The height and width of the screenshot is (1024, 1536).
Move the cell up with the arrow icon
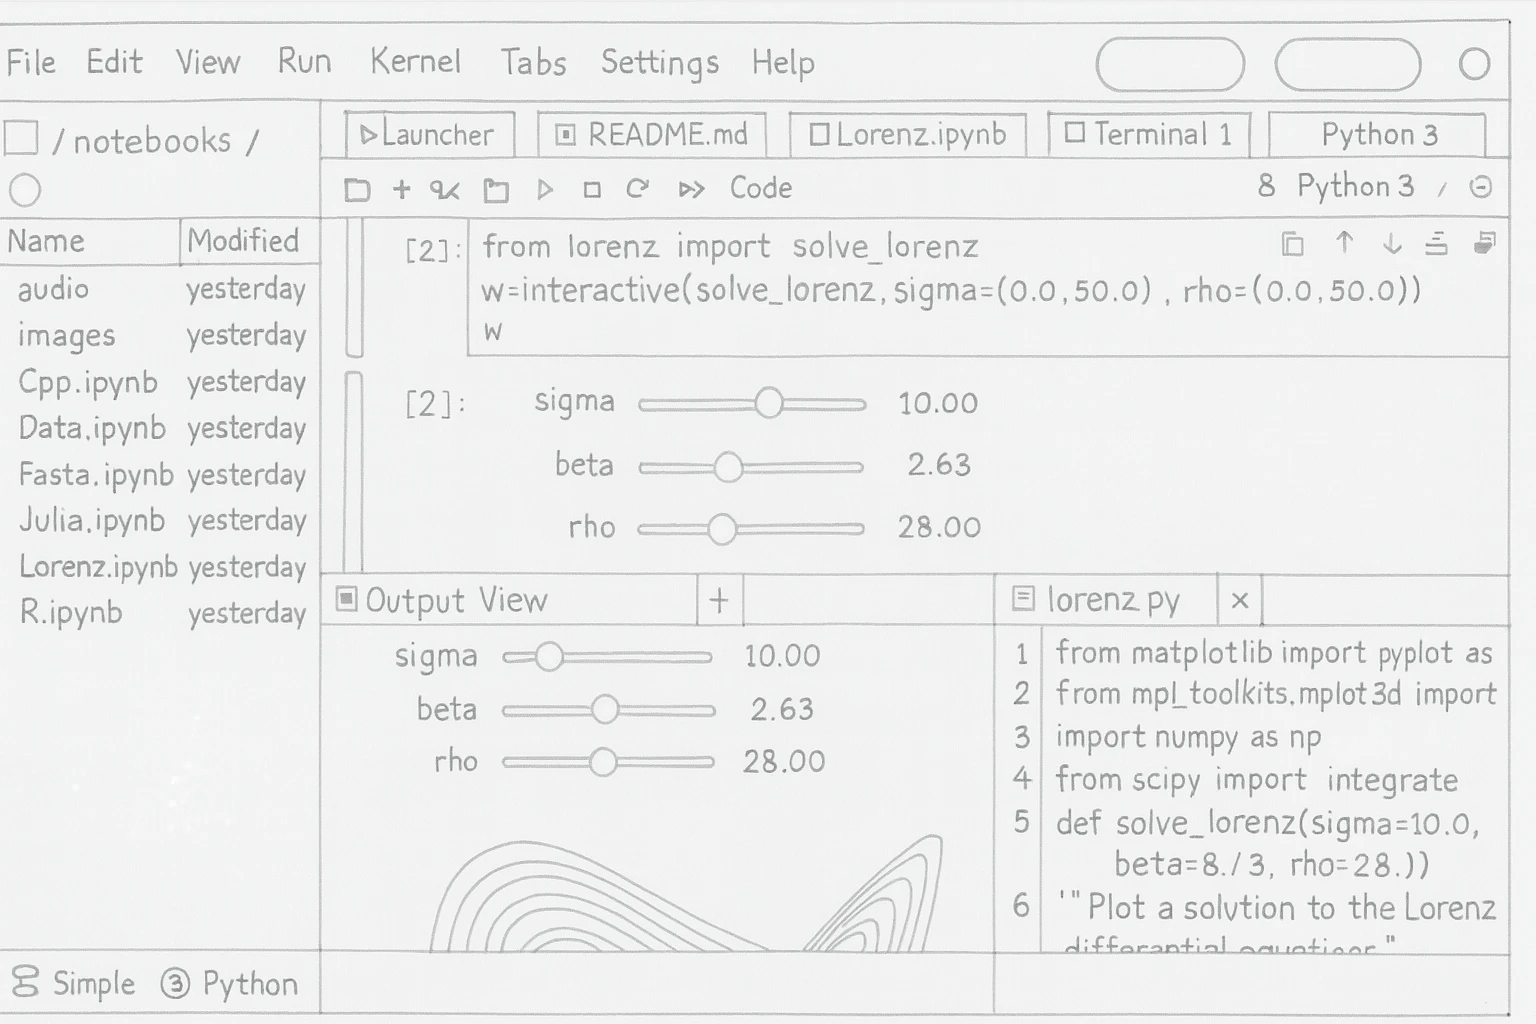1345,244
